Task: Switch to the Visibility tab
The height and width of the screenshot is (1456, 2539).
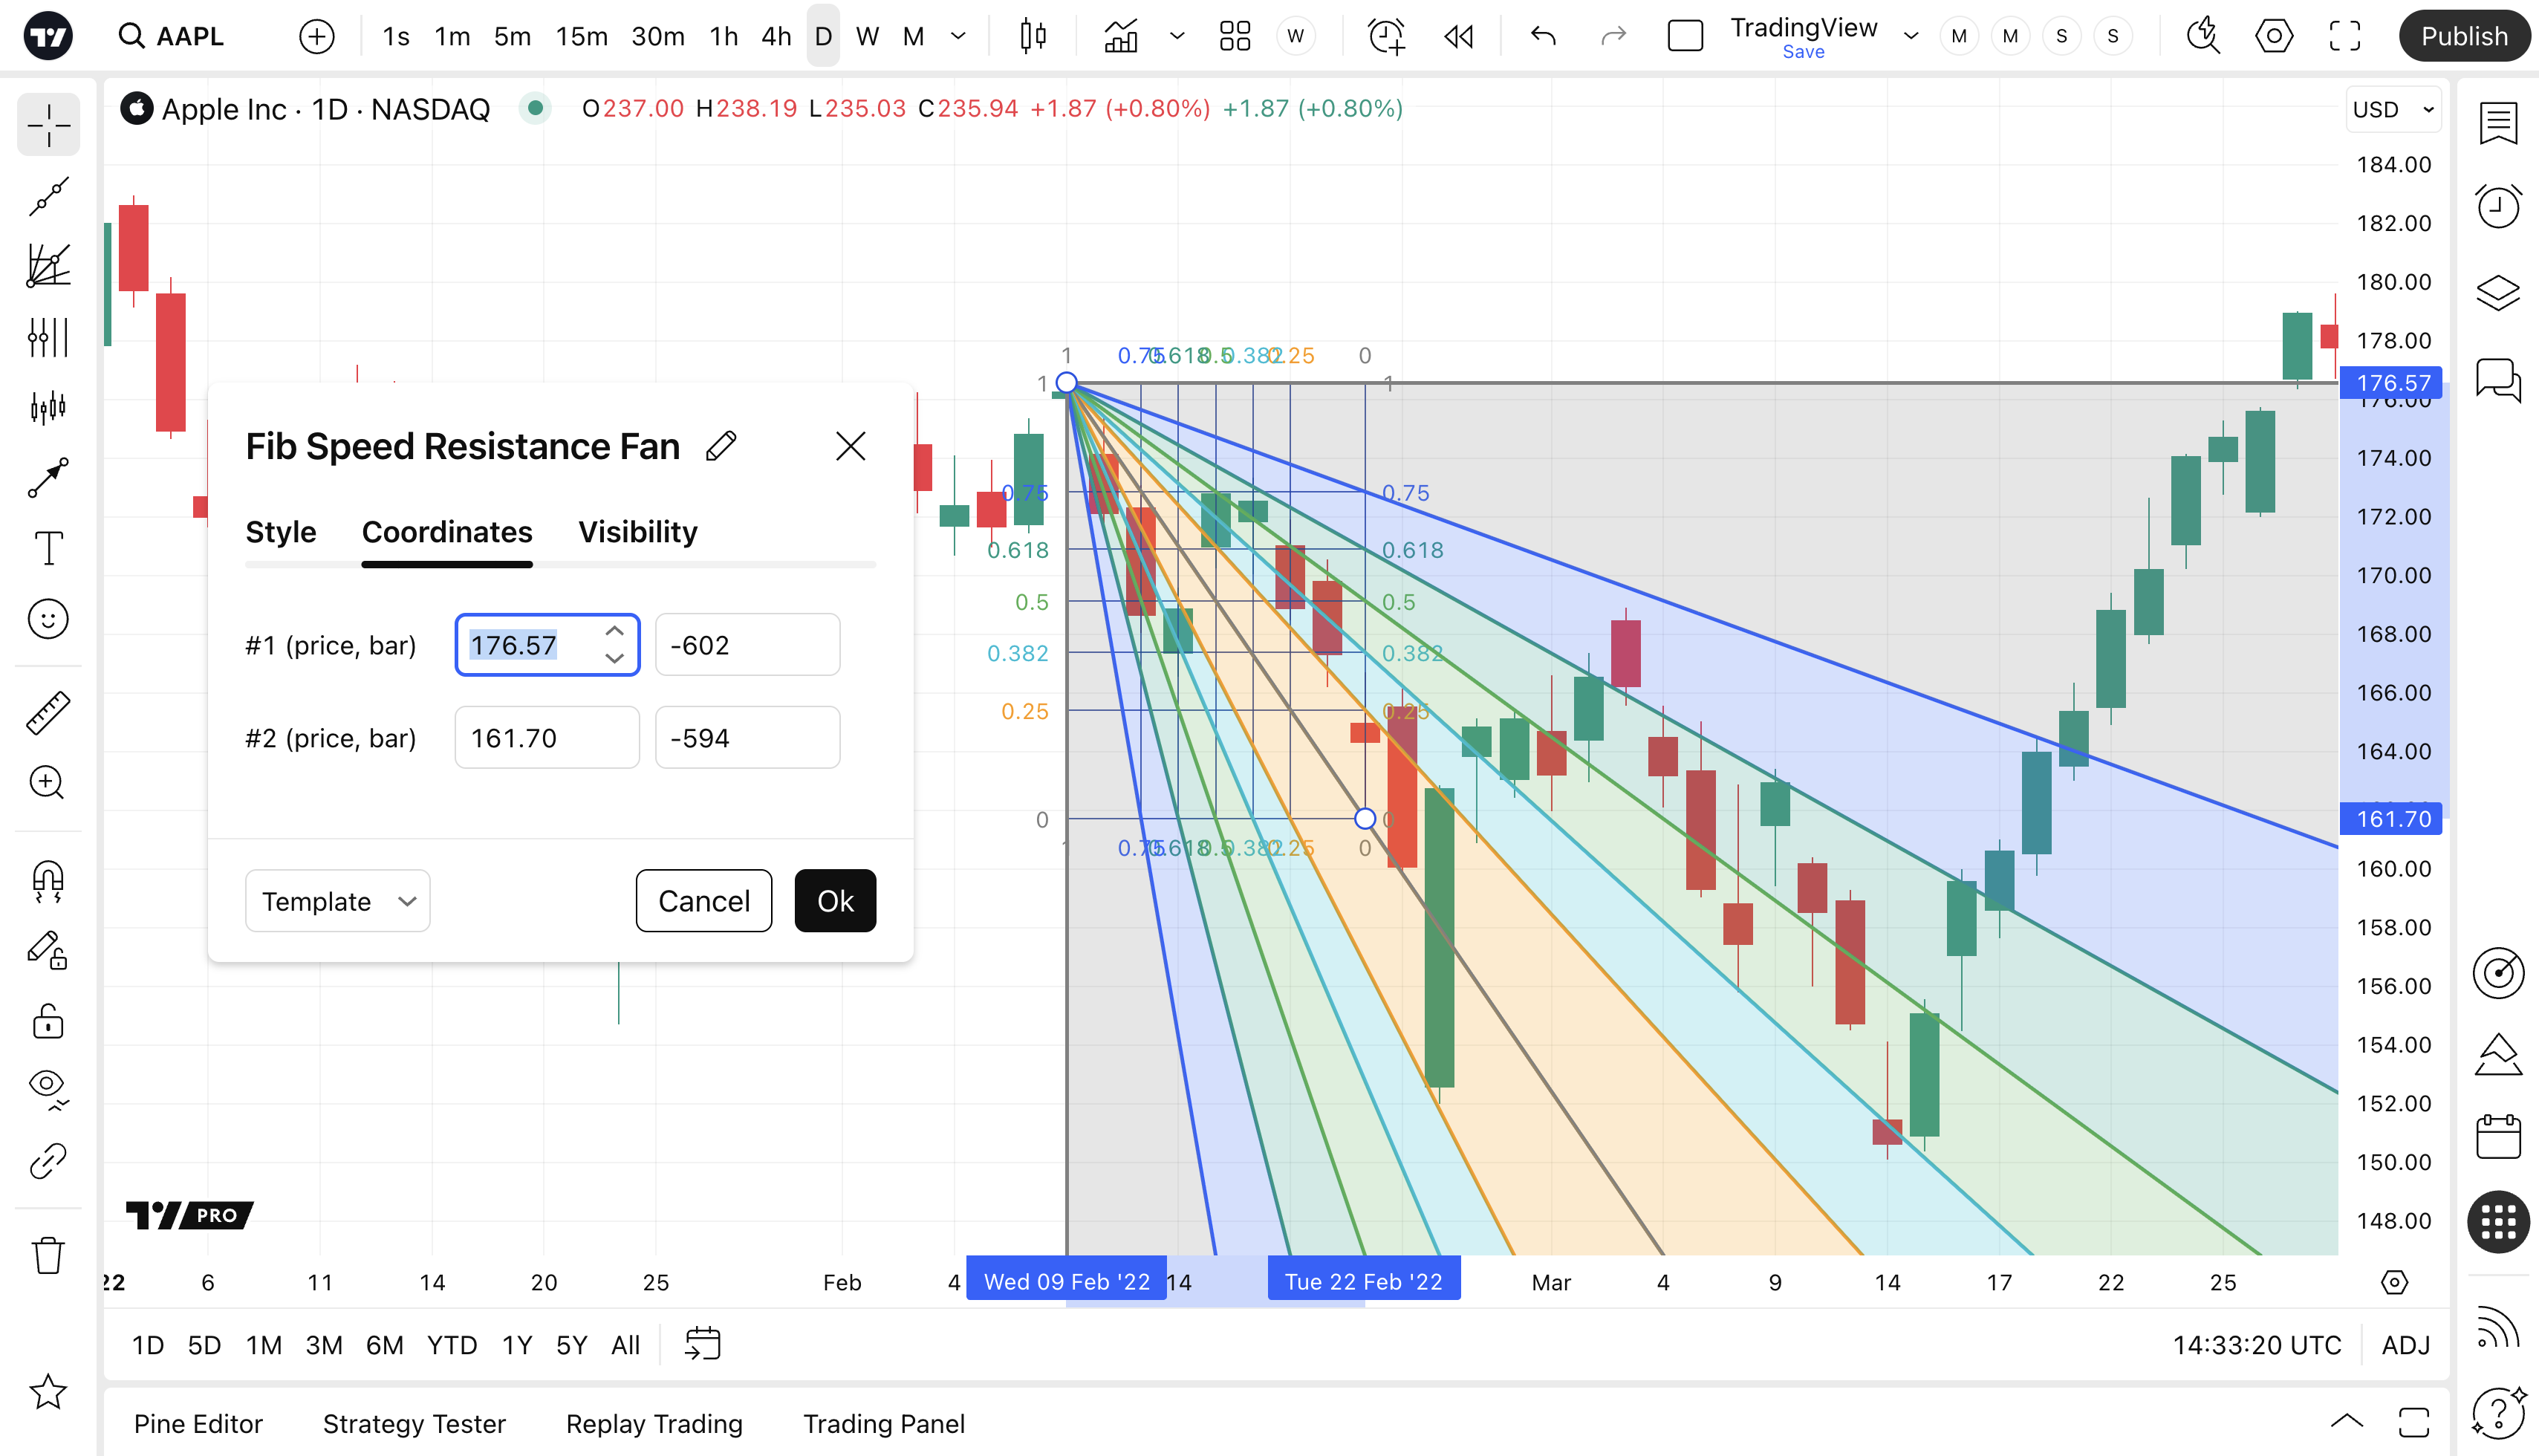Action: tap(637, 532)
